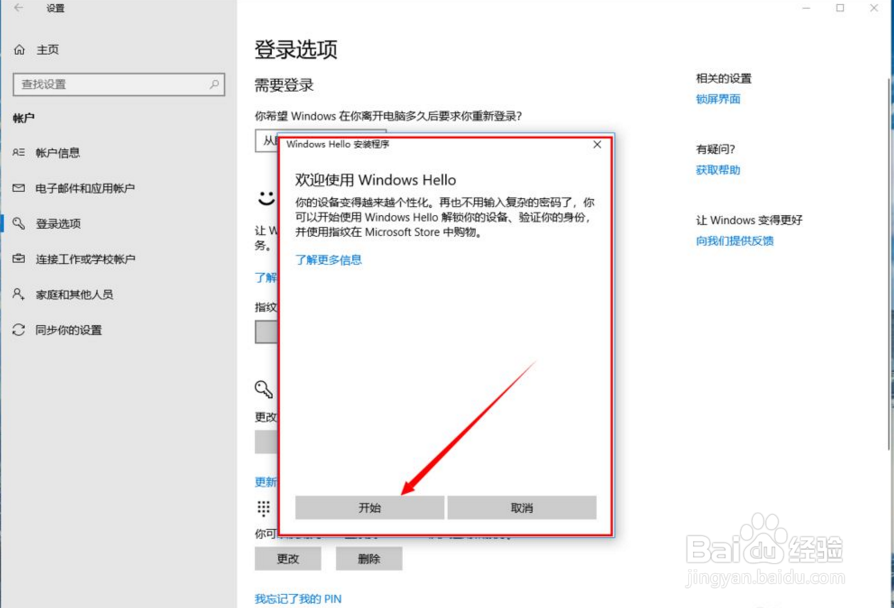Click the home icon in sidebar
This screenshot has width=894, height=608.
click(x=19, y=50)
